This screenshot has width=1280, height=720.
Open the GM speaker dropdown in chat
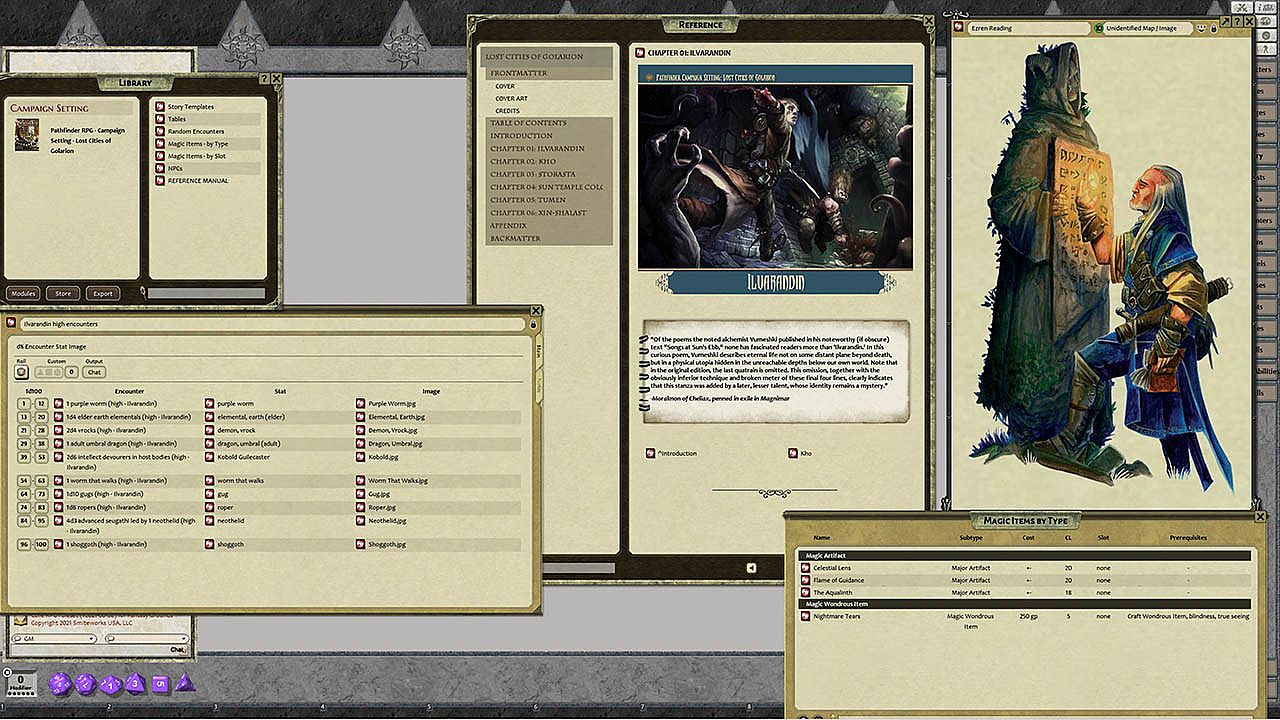[53, 638]
